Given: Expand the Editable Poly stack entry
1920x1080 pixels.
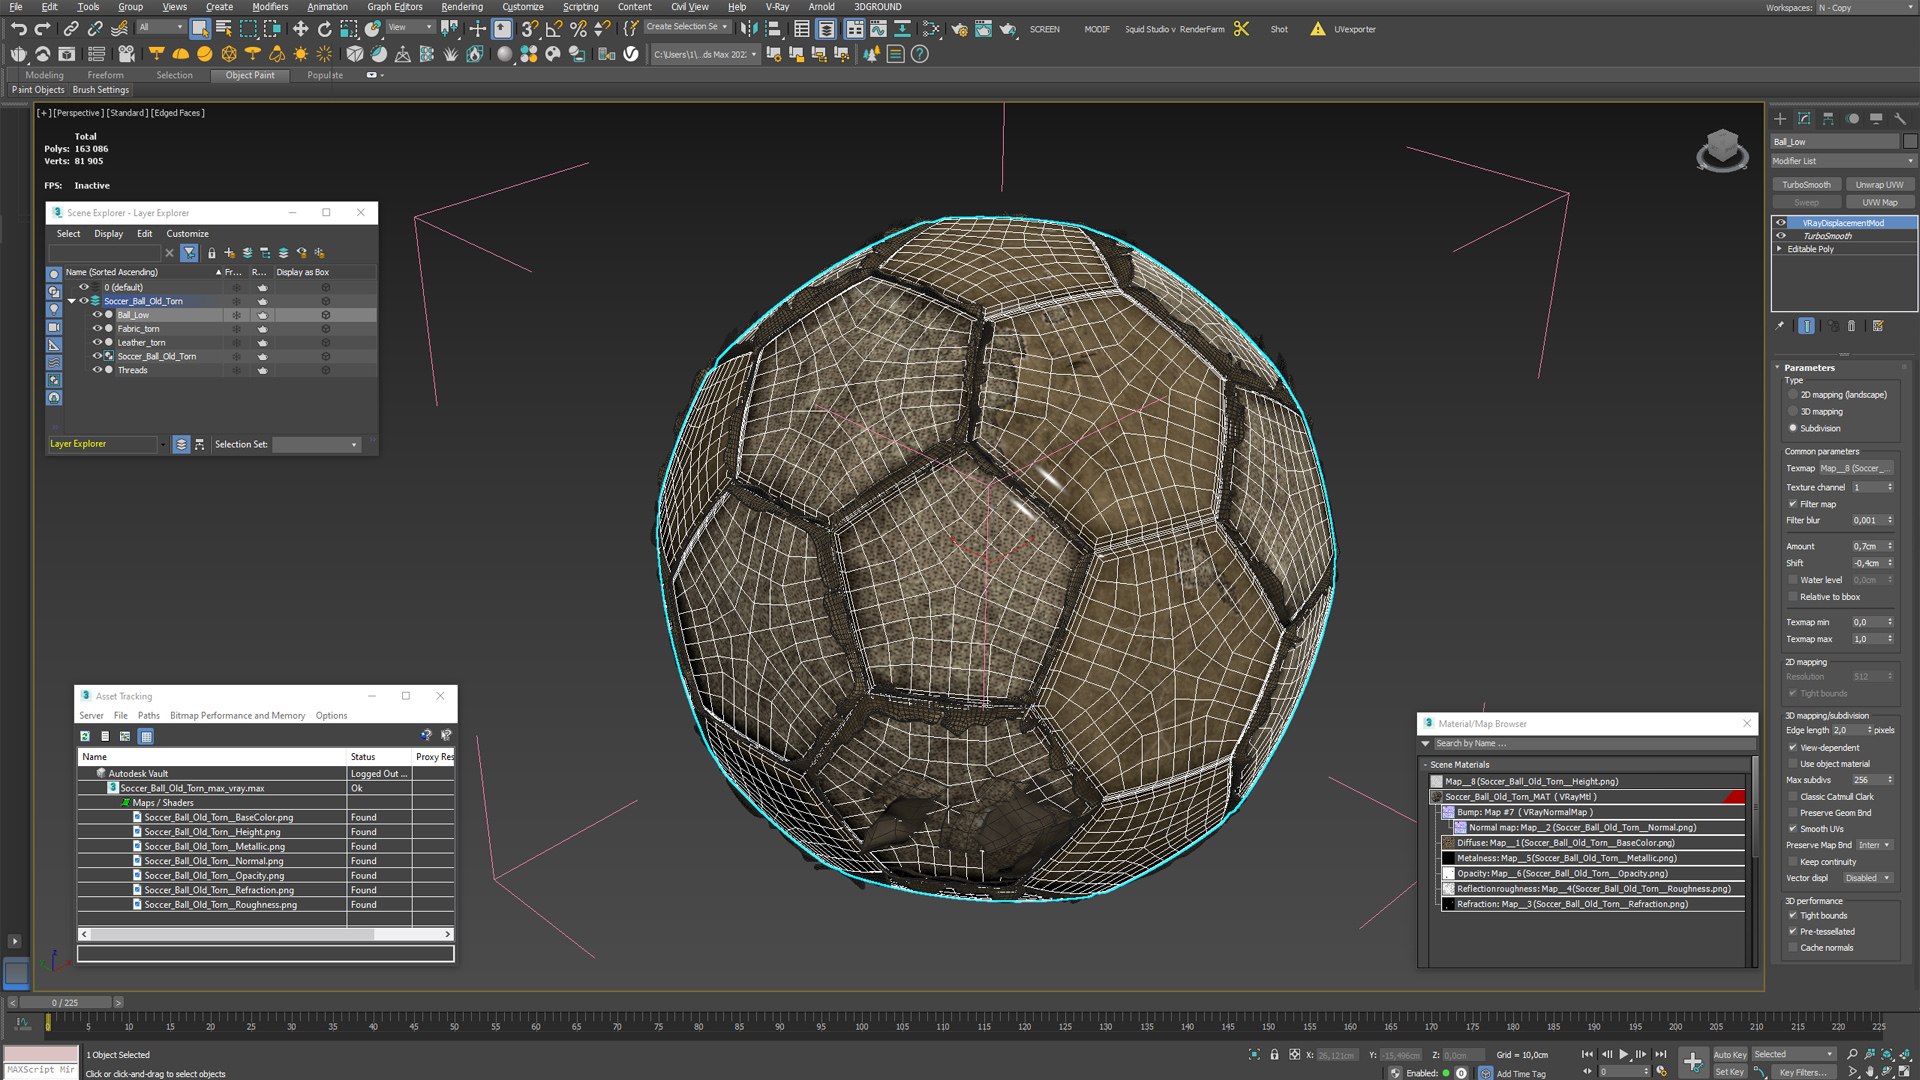Looking at the screenshot, I should click(1779, 249).
